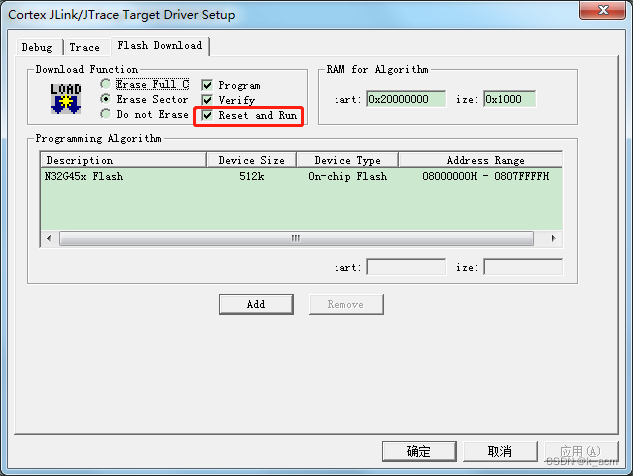This screenshot has width=633, height=476.
Task: Uncheck the Reset and Run checkbox
Action: click(207, 115)
